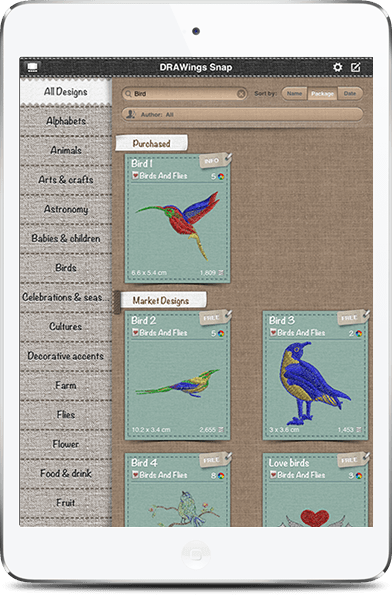Open the Farm category
Screen dimensions: 392x600
point(65,385)
